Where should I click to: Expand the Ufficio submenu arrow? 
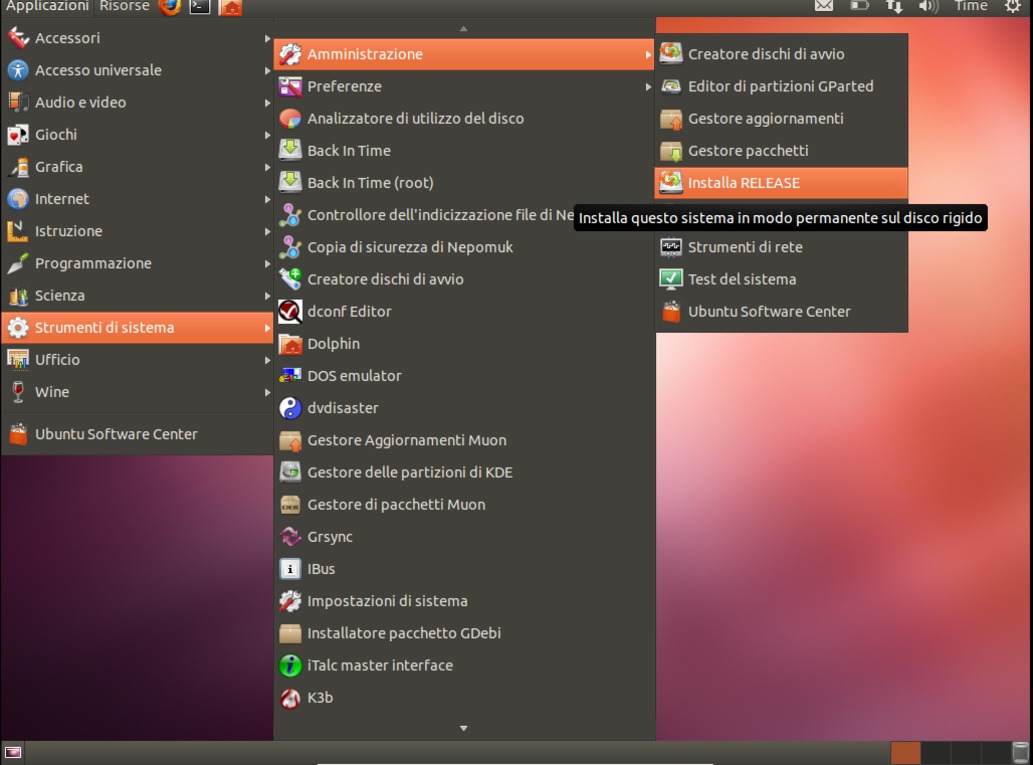267,360
